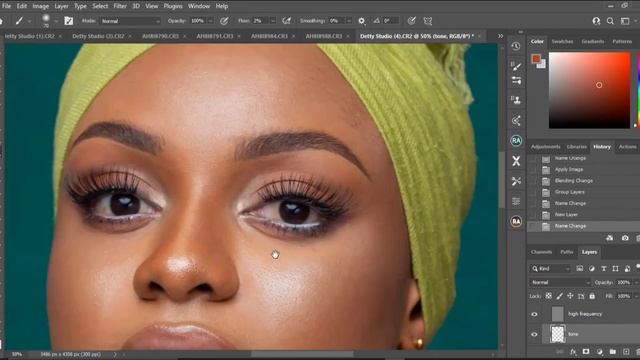Click the red RA plugin icon

516,222
